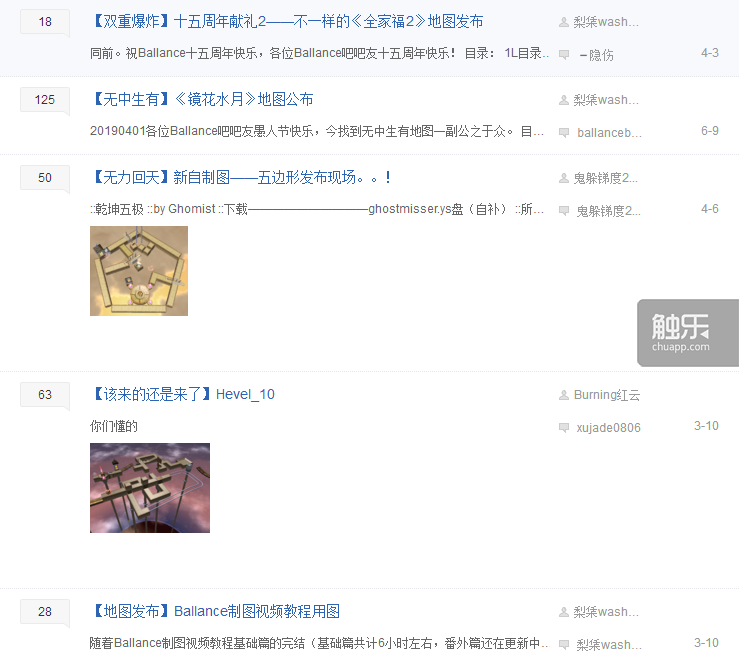Click the last-reply icon beside xujade0806

564,428
